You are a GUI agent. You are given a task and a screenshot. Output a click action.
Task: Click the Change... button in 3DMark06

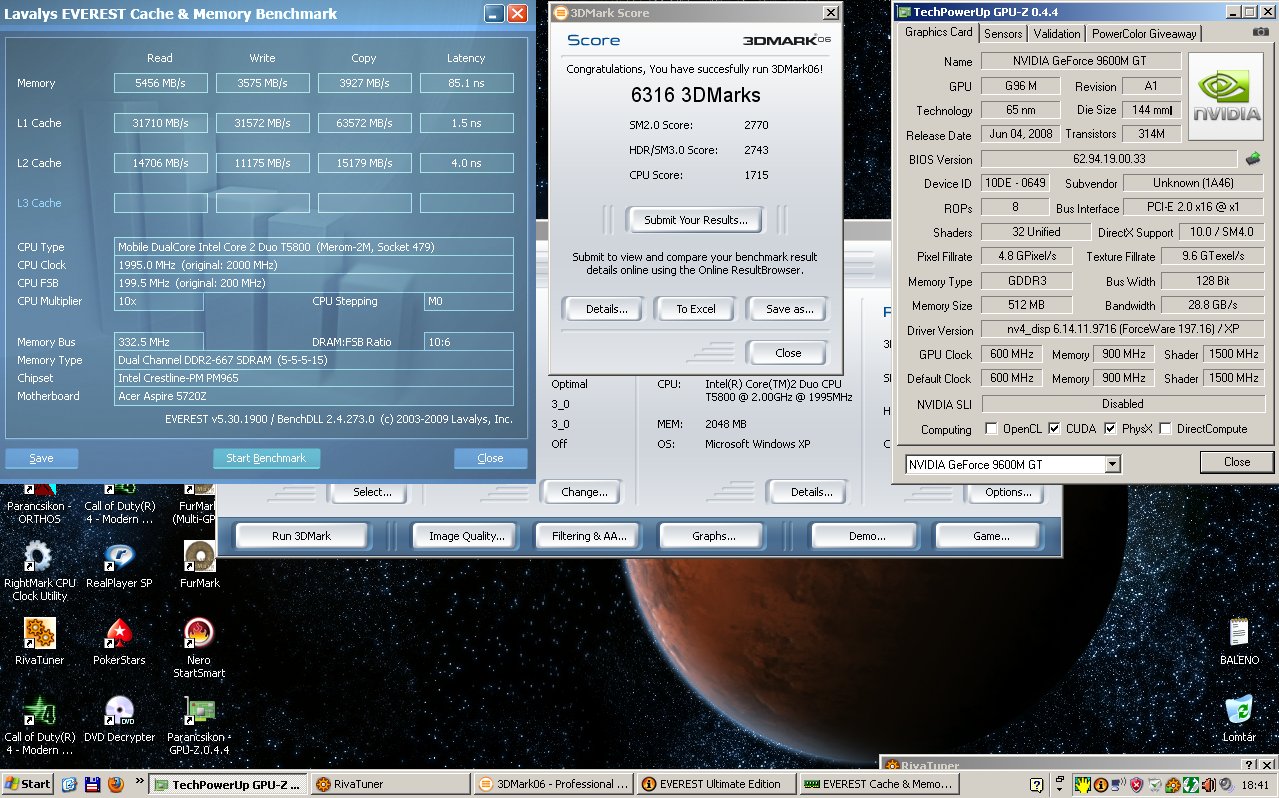584,492
